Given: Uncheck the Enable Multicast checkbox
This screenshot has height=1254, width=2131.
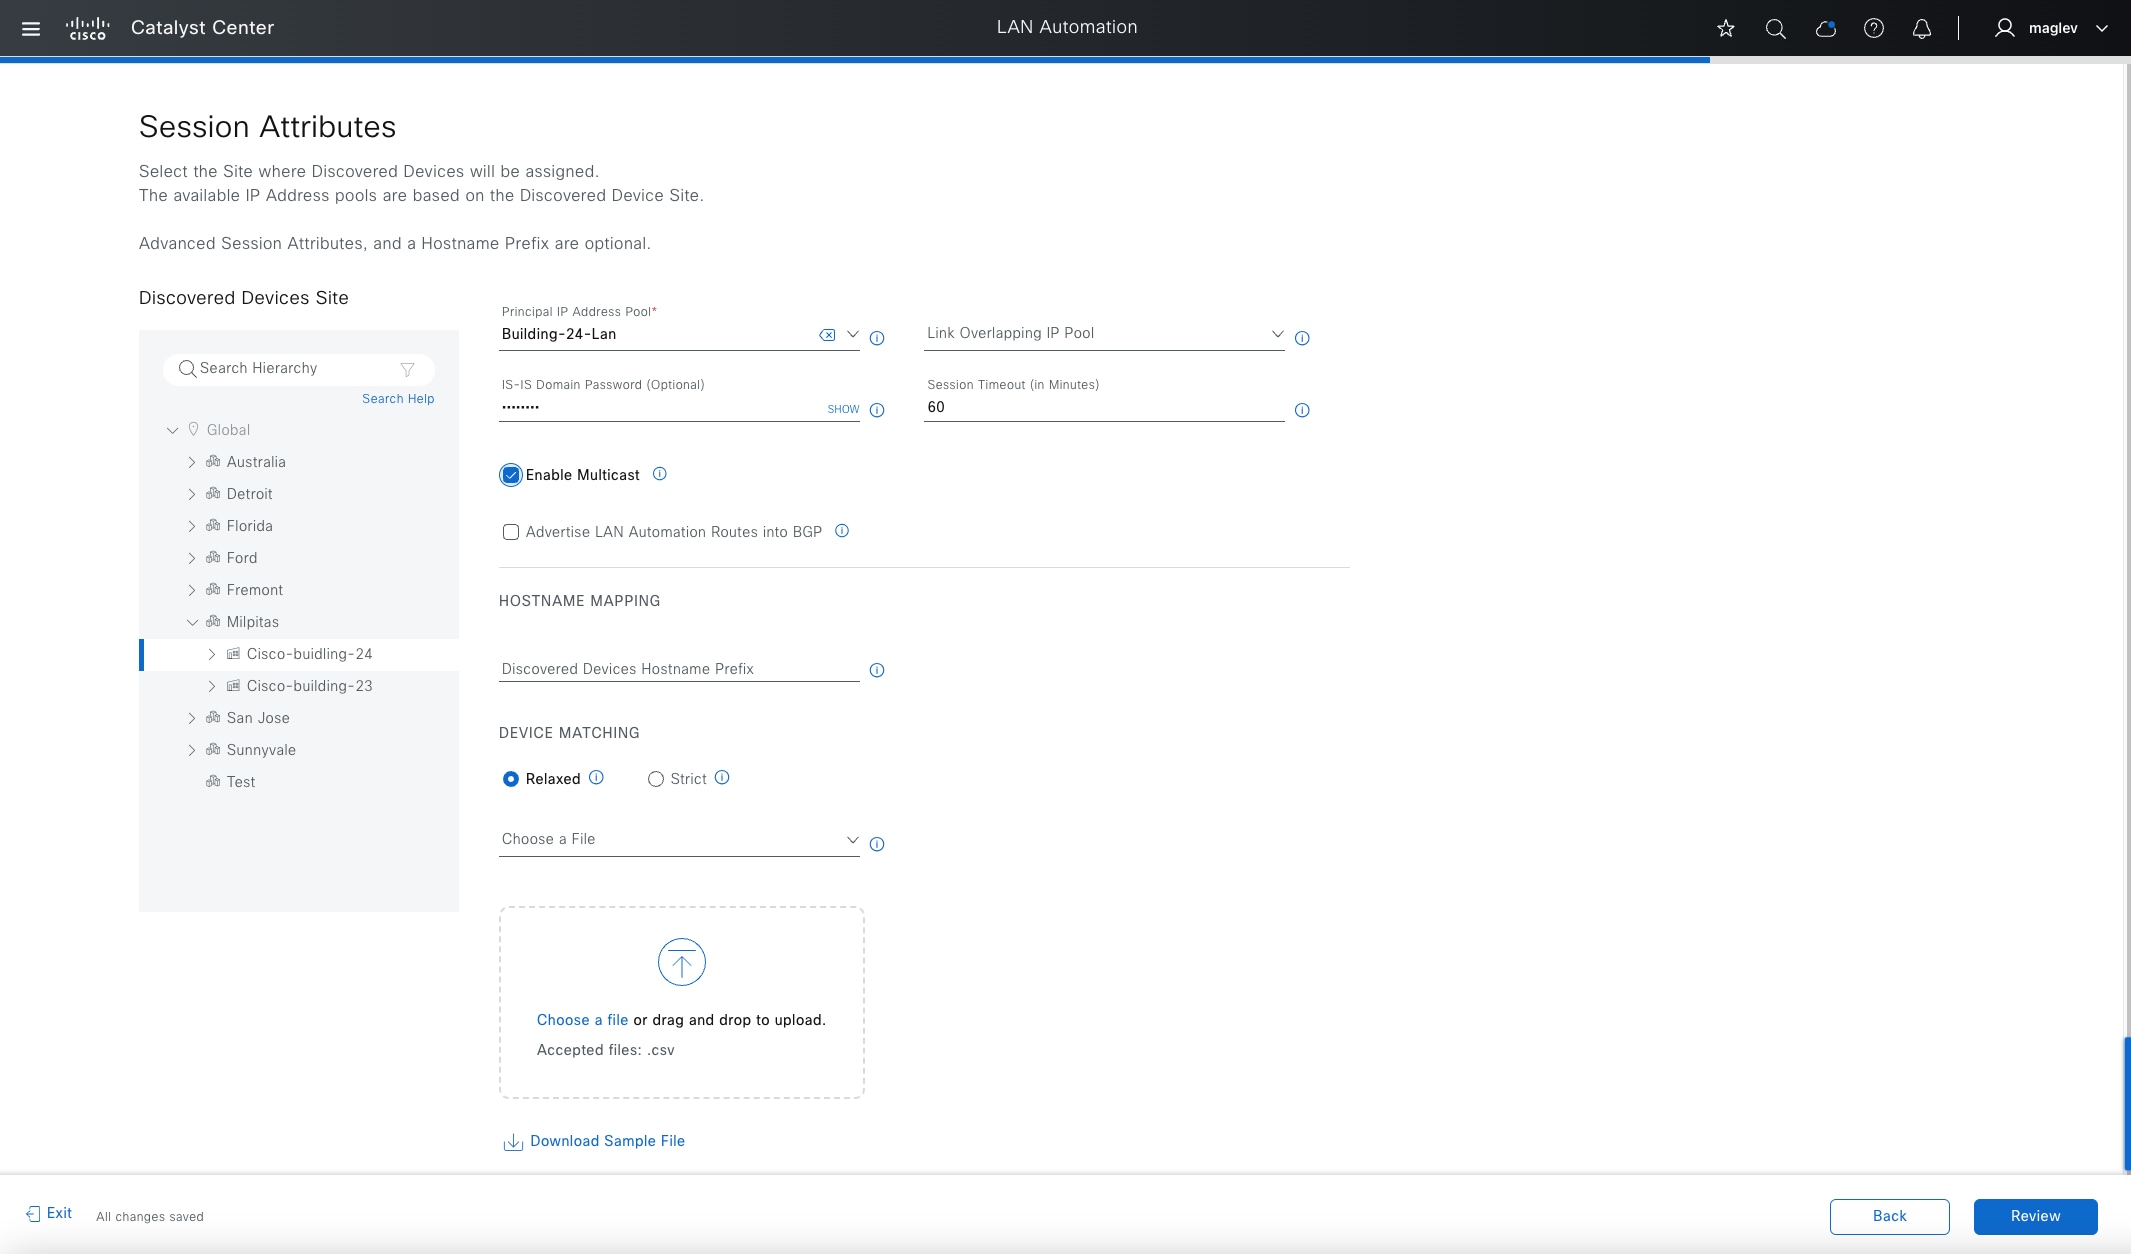Looking at the screenshot, I should tap(511, 475).
